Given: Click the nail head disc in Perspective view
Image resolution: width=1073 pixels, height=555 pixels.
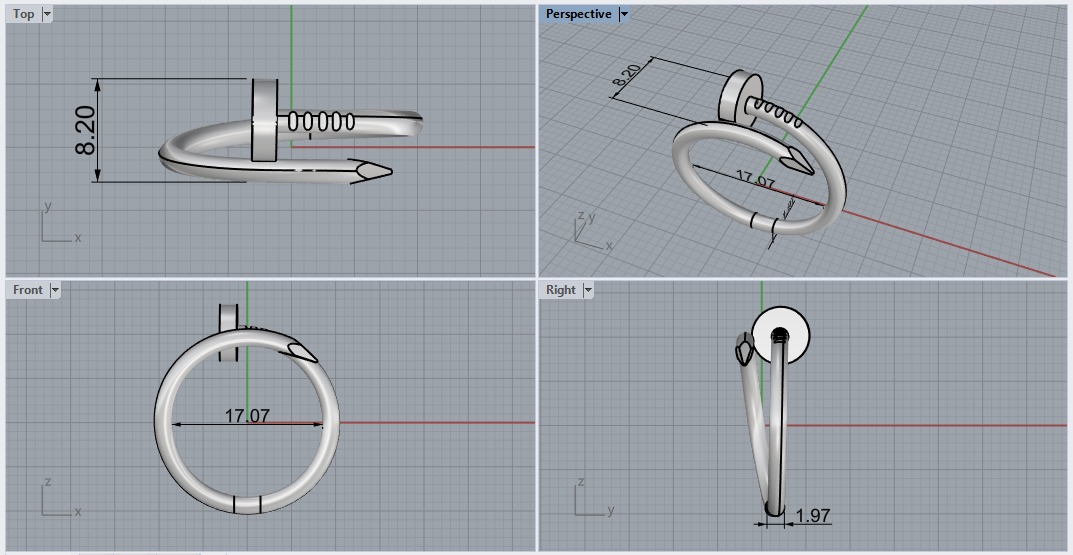Looking at the screenshot, I should click(740, 96).
